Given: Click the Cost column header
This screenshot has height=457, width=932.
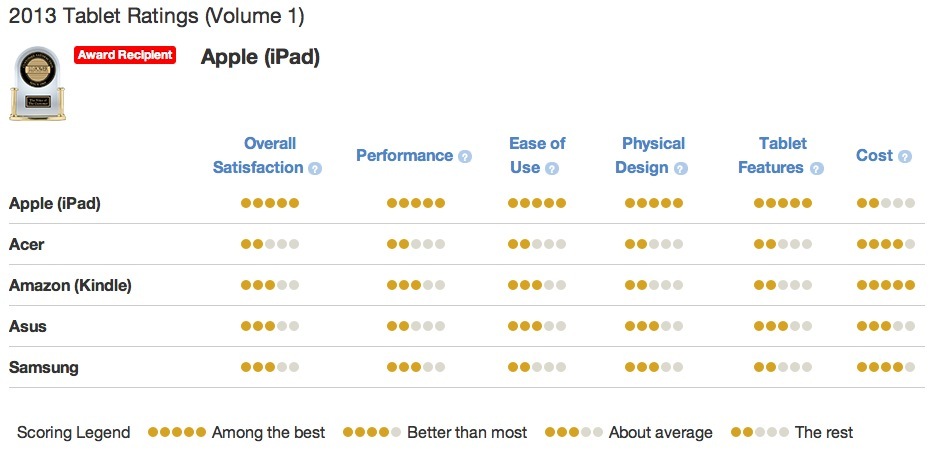Looking at the screenshot, I should (874, 156).
